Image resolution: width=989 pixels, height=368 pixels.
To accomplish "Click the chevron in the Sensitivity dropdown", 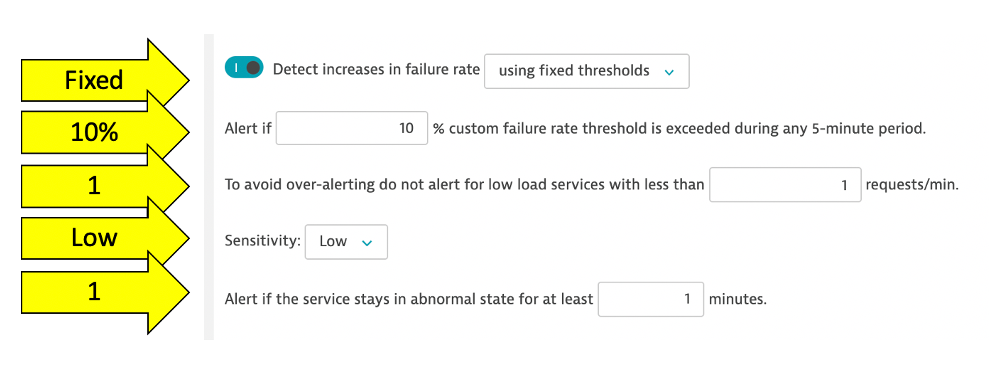I will 366,242.
